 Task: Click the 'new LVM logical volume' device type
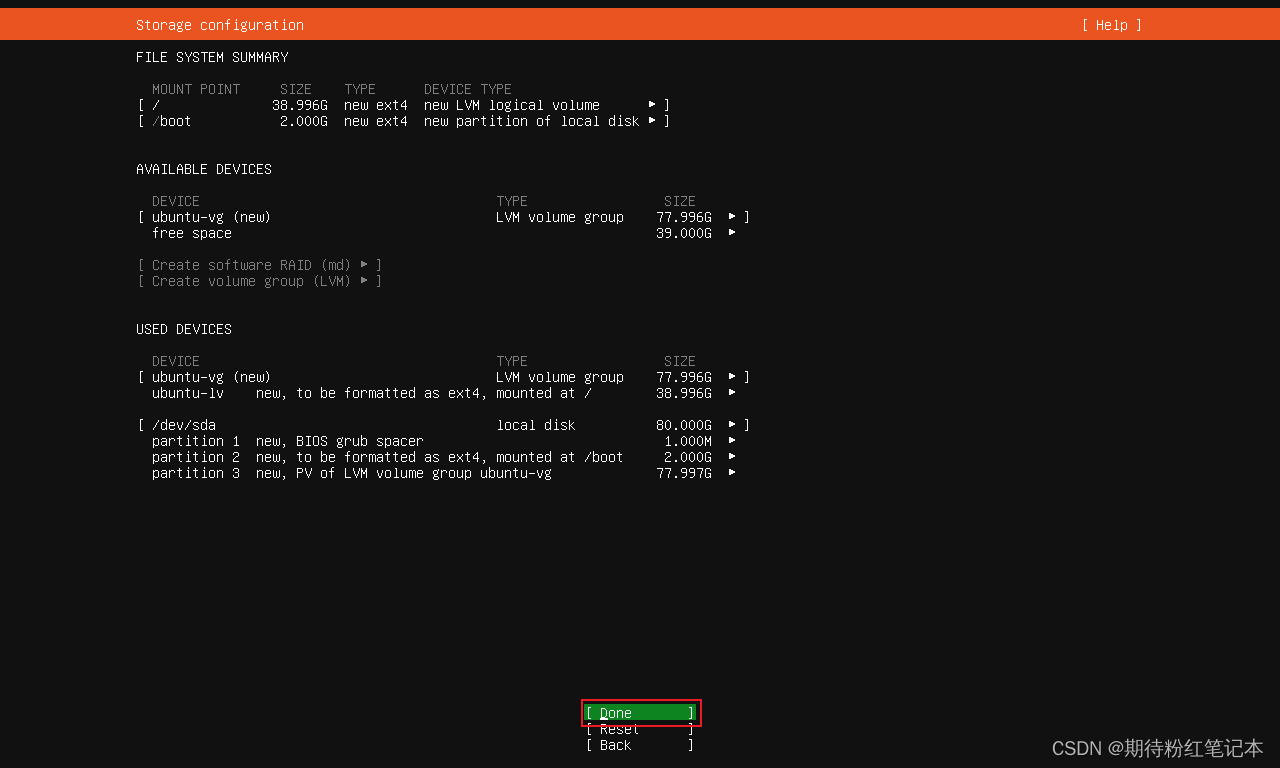(512, 105)
